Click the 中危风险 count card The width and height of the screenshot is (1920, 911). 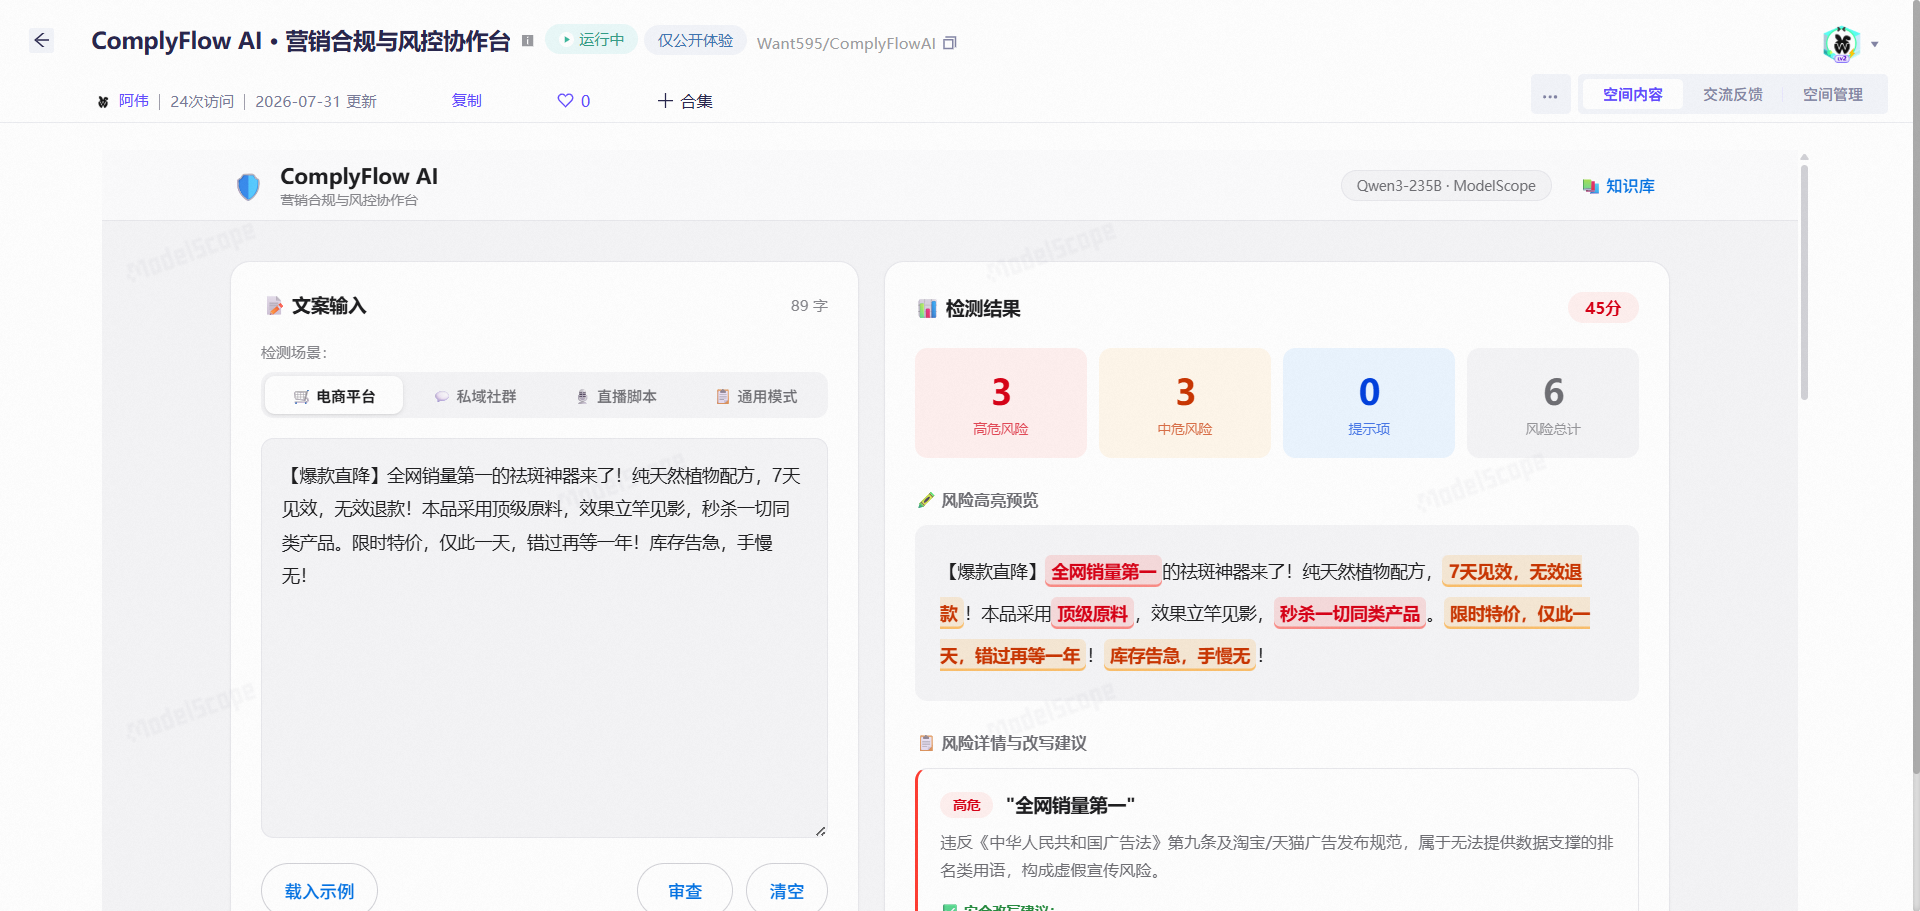tap(1185, 403)
